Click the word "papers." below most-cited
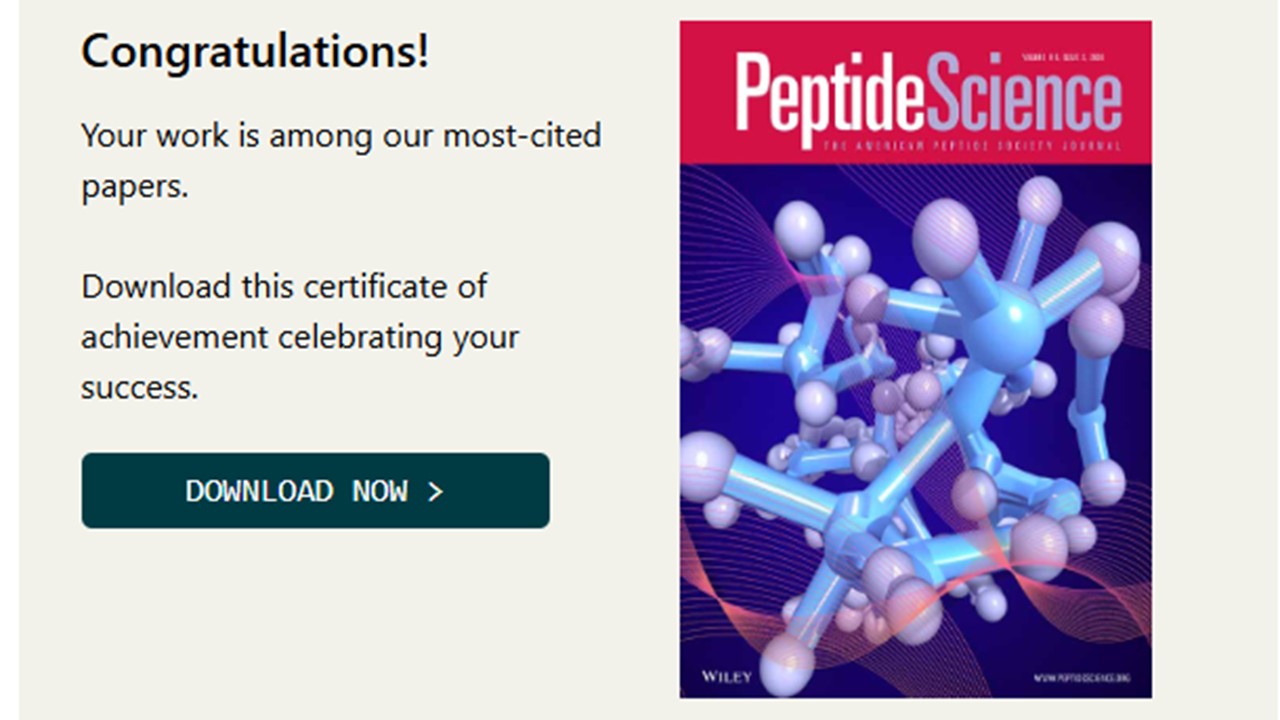 click(134, 186)
